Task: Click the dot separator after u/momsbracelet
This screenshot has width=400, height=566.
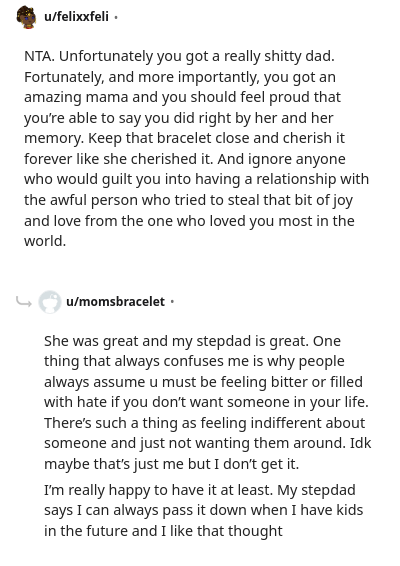Action: click(x=172, y=301)
